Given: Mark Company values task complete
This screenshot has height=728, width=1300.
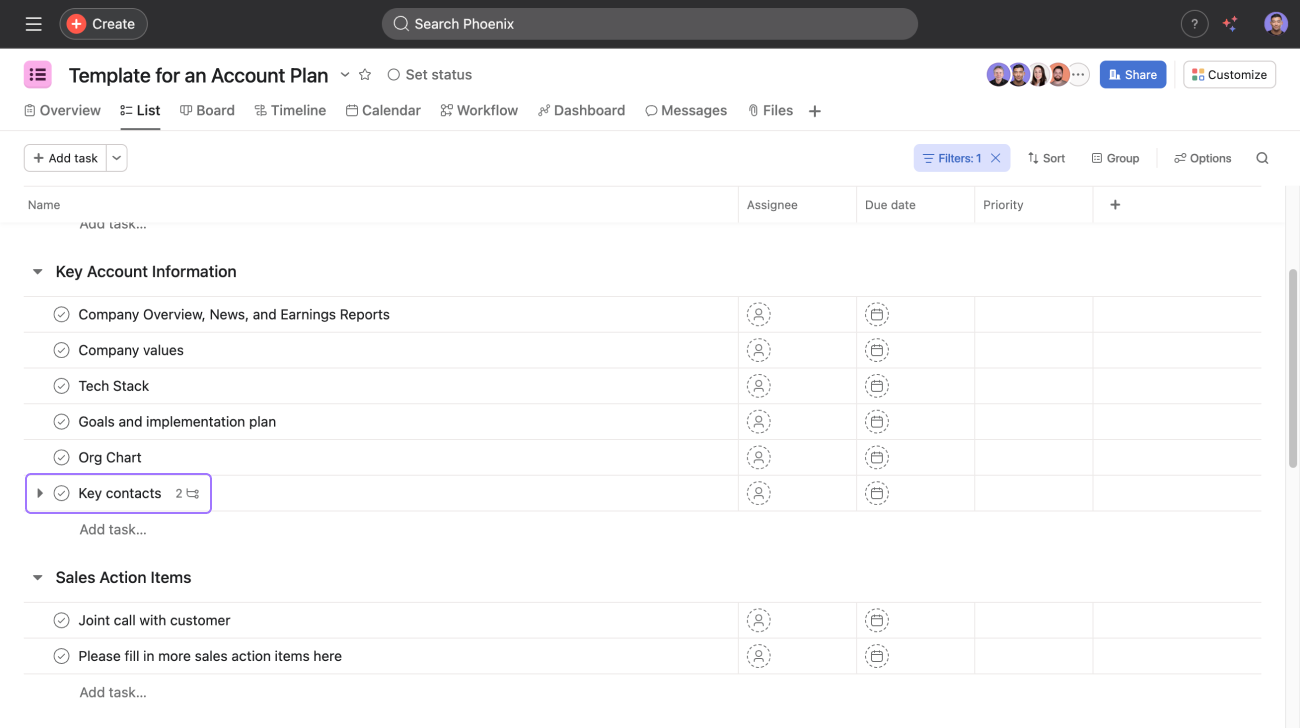Looking at the screenshot, I should [61, 350].
